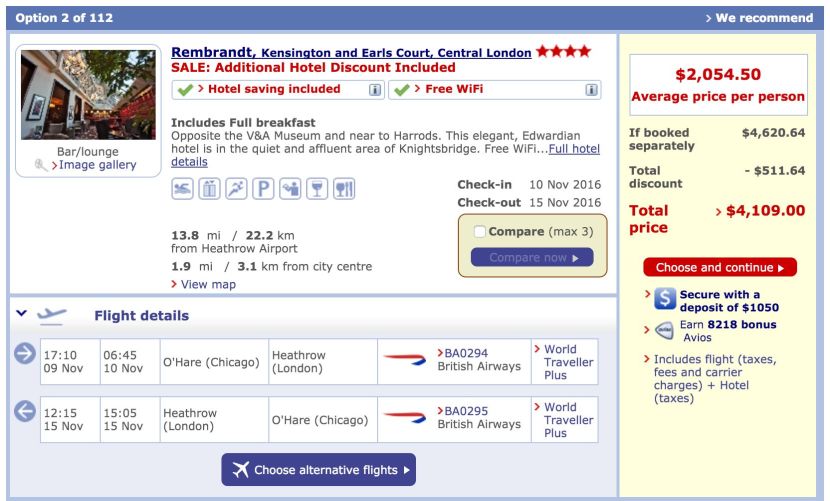Open info icon for Hotel saving included
830x501 pixels.
[x=376, y=90]
